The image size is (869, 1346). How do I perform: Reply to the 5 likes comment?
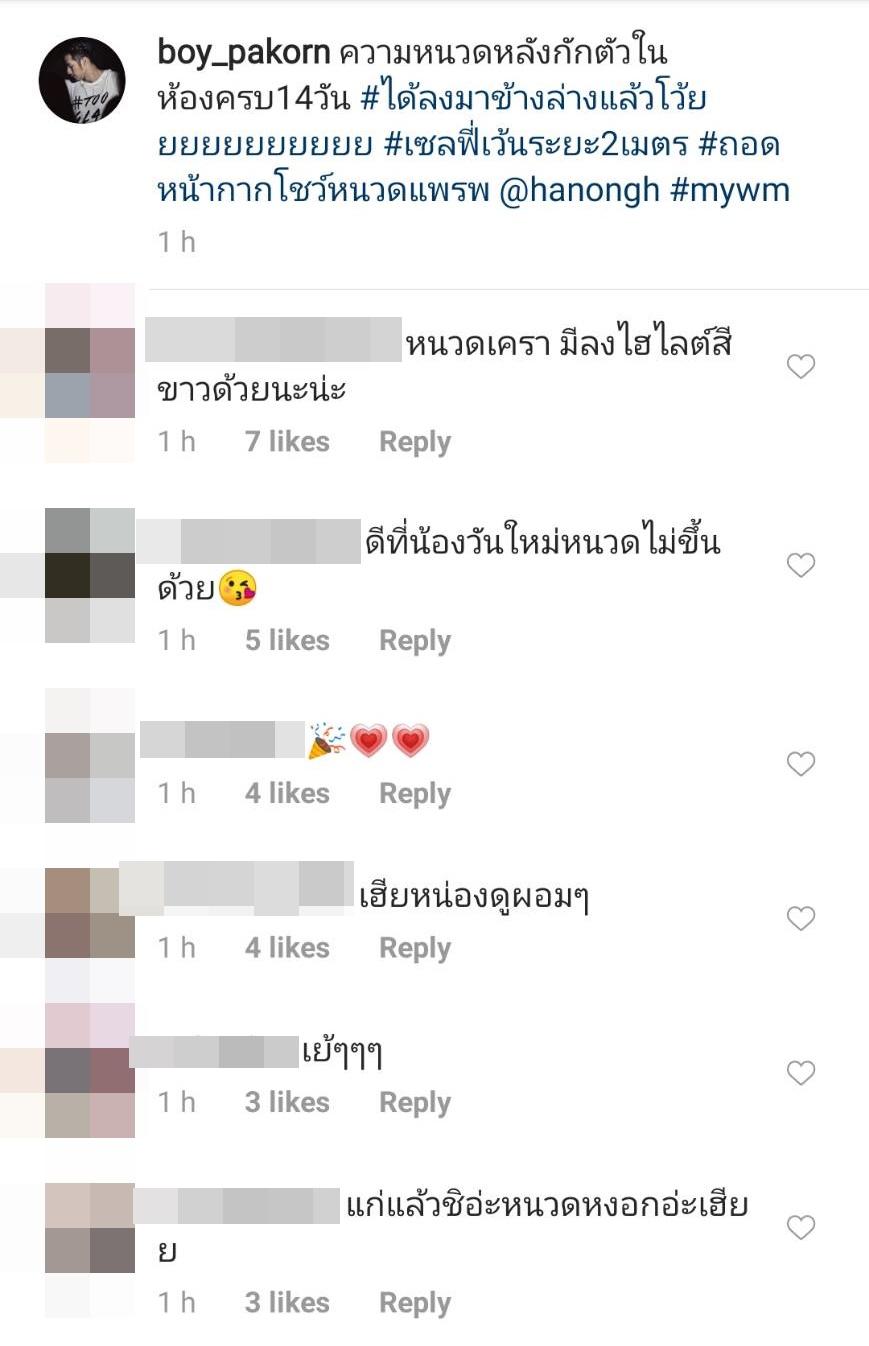tap(415, 641)
